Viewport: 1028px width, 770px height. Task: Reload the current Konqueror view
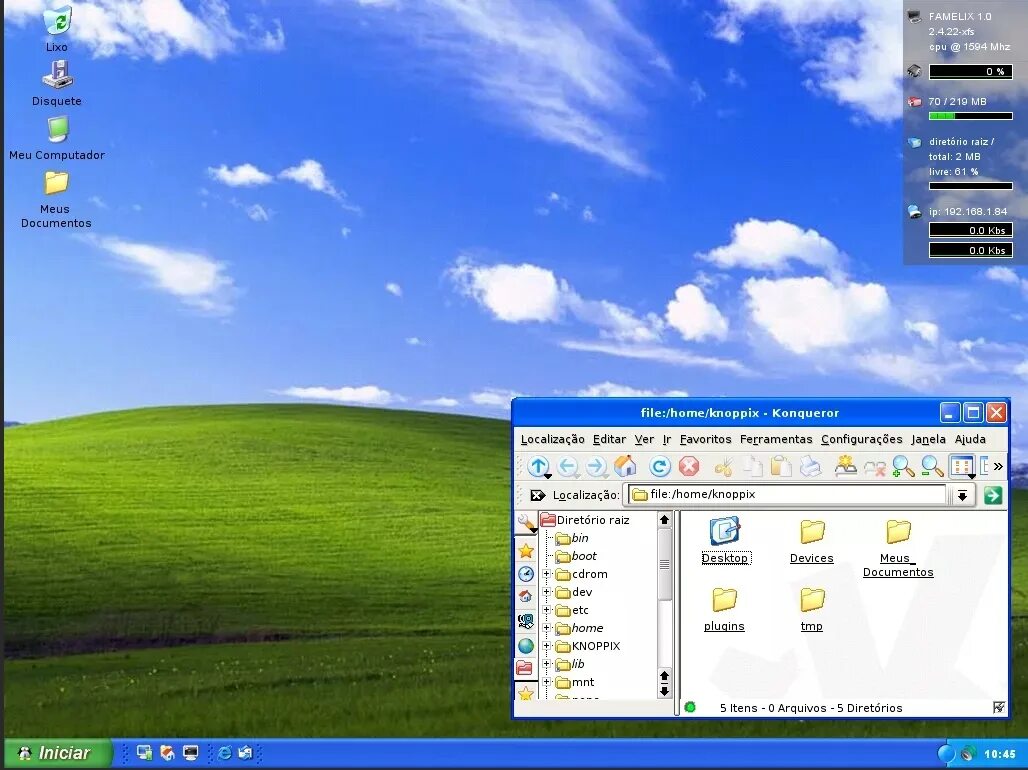click(660, 466)
